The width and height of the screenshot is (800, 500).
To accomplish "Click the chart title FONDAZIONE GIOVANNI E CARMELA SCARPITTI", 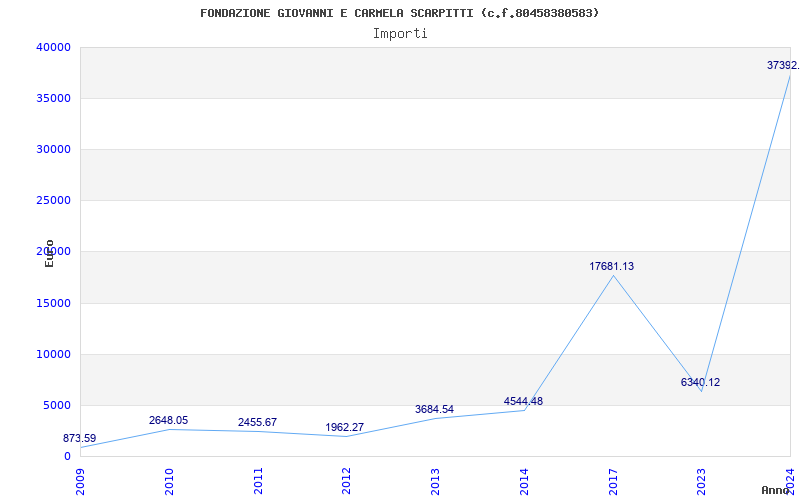I will pos(399,13).
